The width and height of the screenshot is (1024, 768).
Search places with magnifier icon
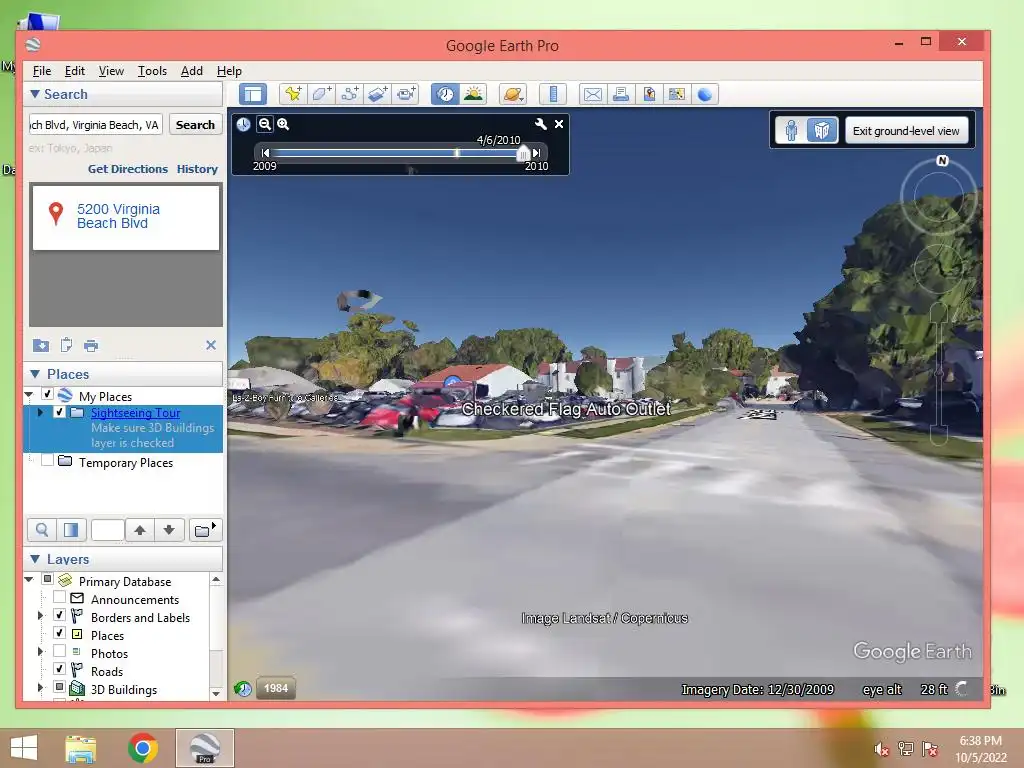point(42,530)
